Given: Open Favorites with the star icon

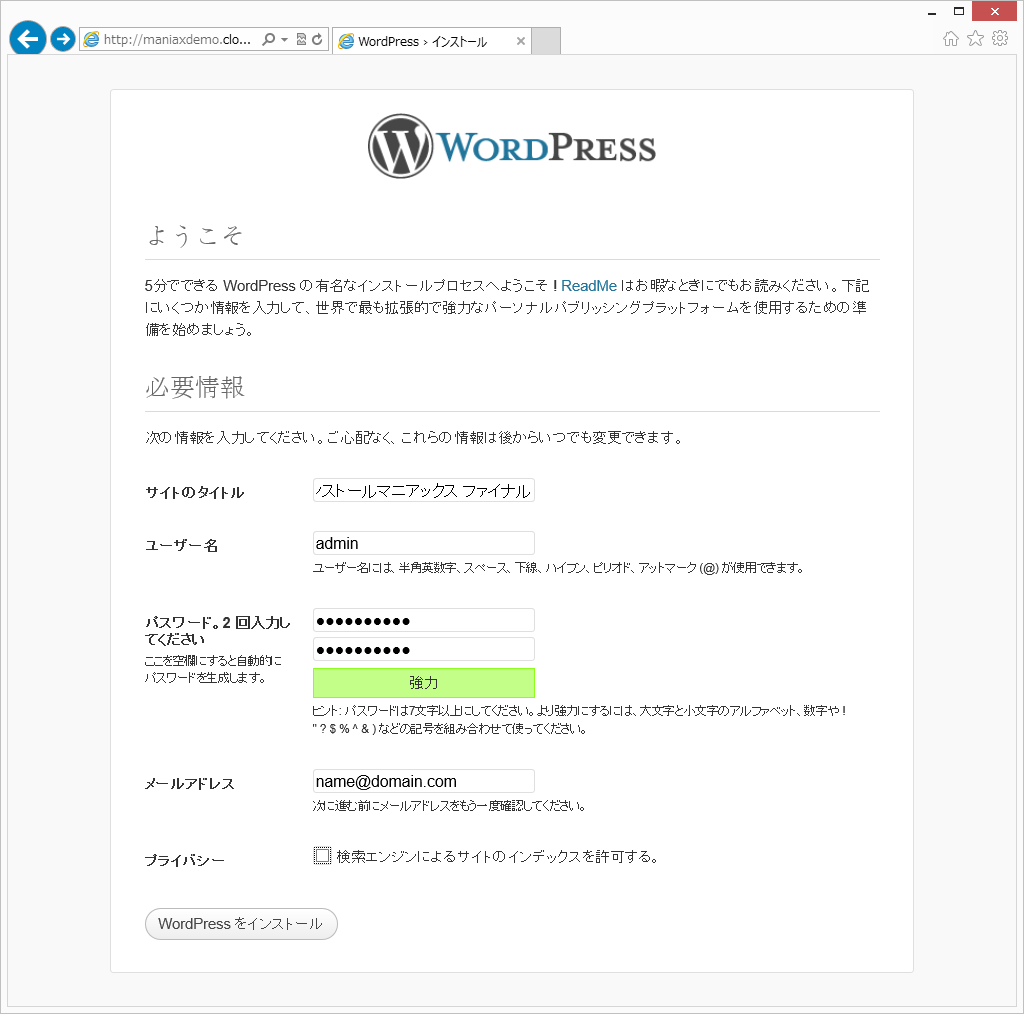Looking at the screenshot, I should pos(975,39).
